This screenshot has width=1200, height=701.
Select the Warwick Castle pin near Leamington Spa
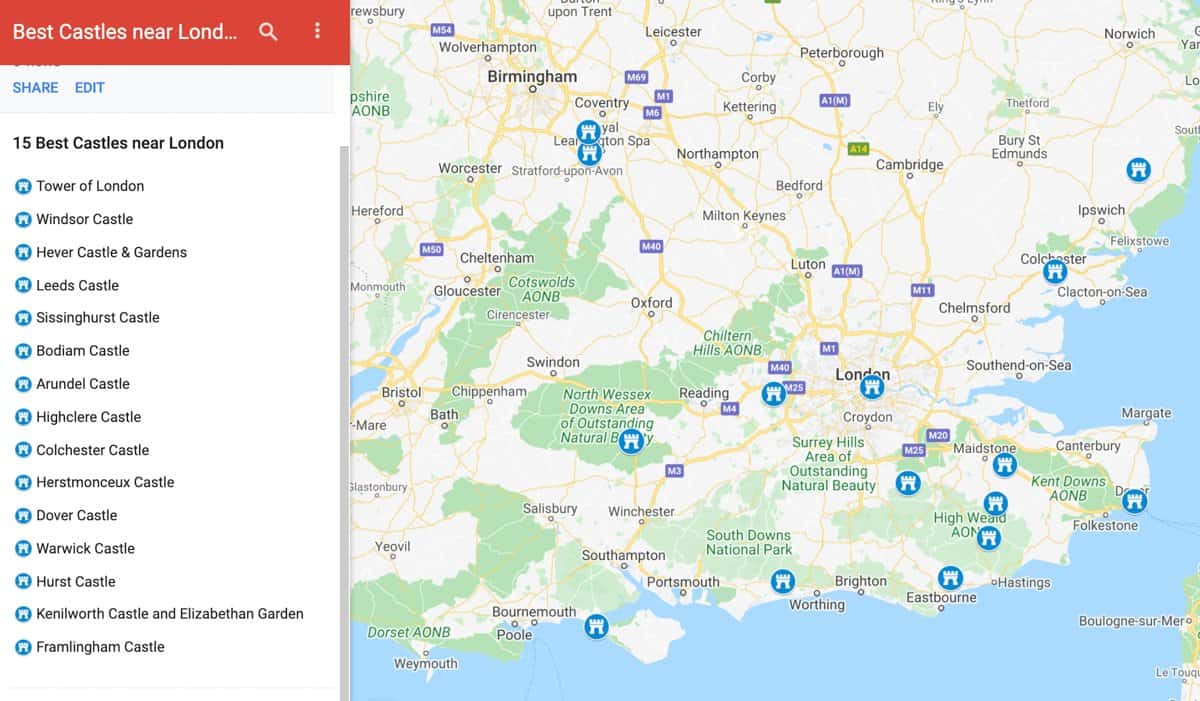590,153
